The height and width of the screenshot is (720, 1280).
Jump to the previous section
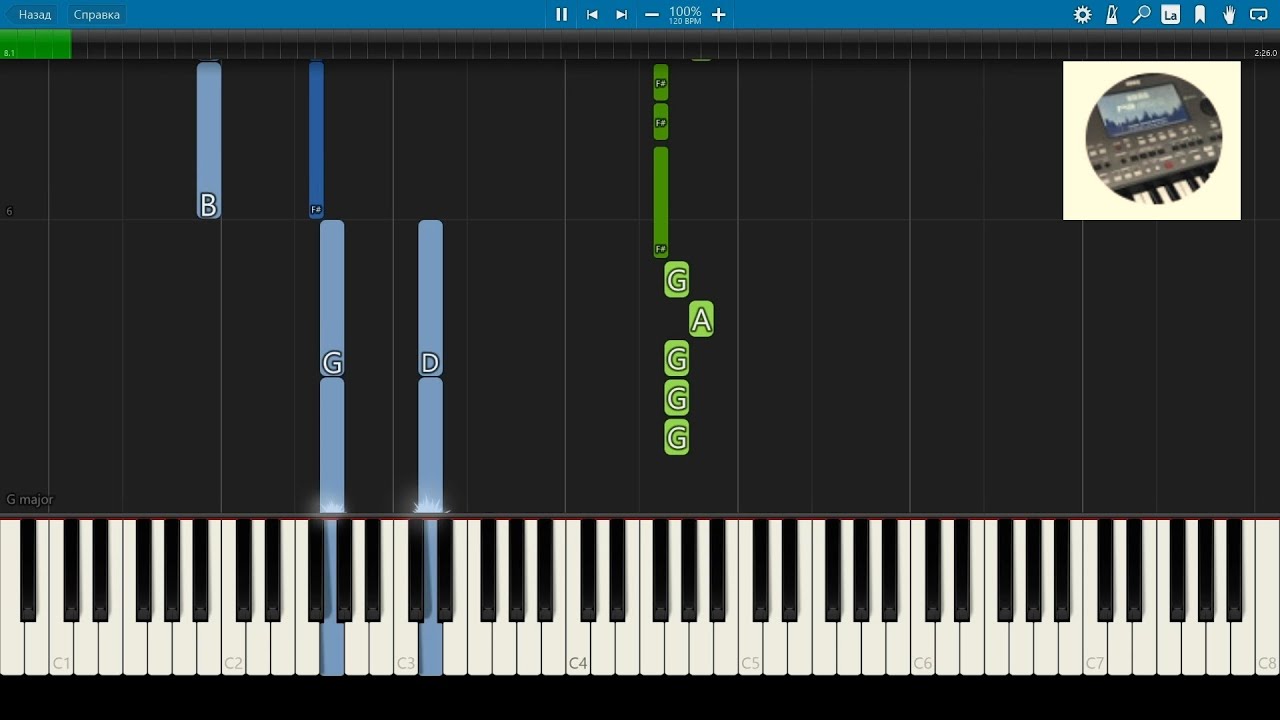tap(592, 15)
